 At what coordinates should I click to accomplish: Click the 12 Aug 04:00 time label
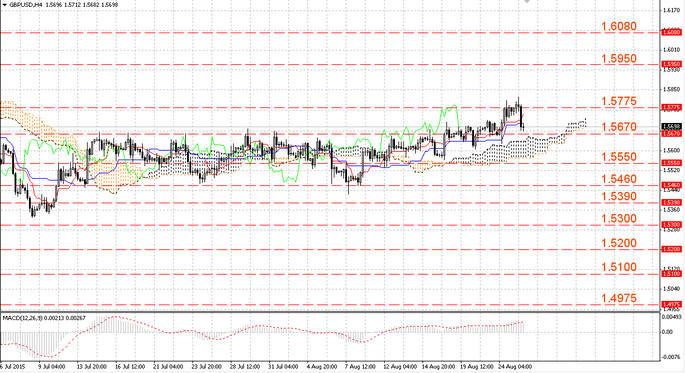(400, 366)
